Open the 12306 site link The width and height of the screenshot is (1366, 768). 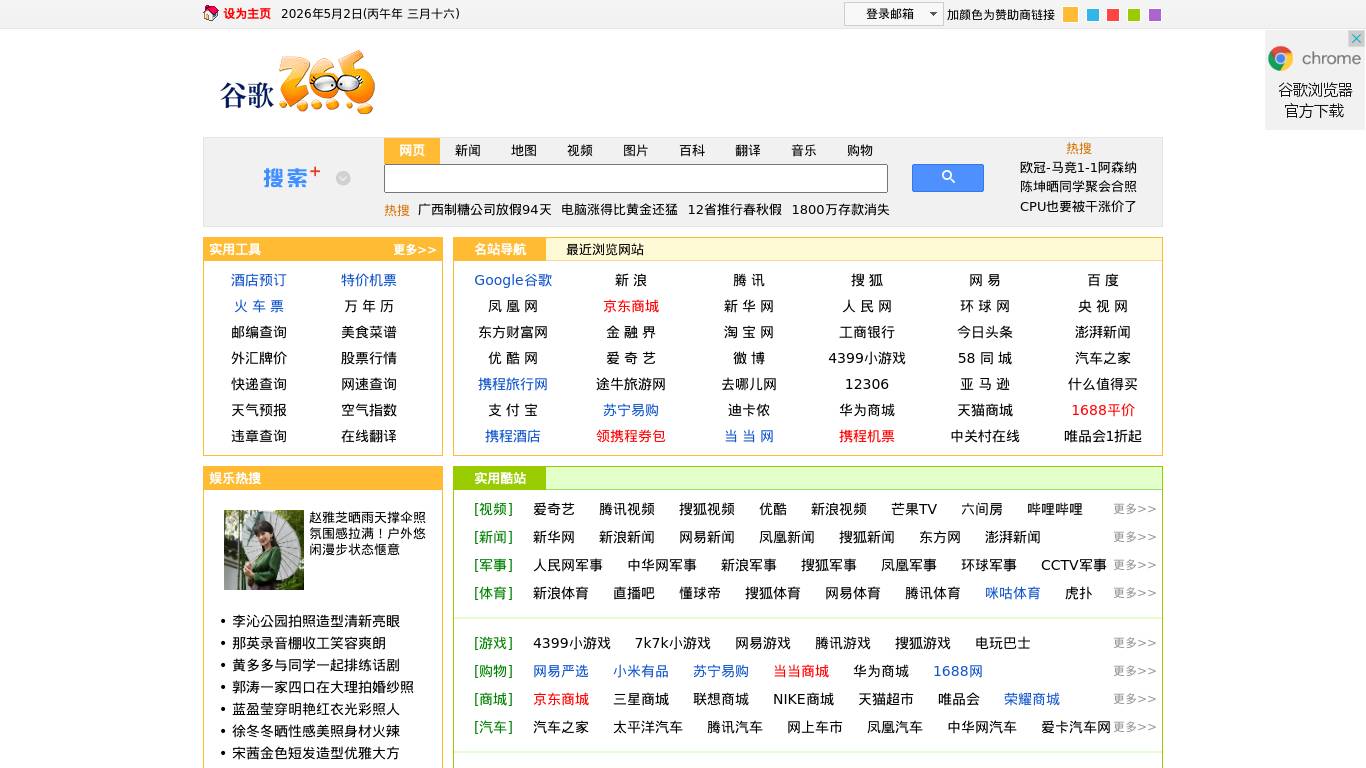pos(867,384)
